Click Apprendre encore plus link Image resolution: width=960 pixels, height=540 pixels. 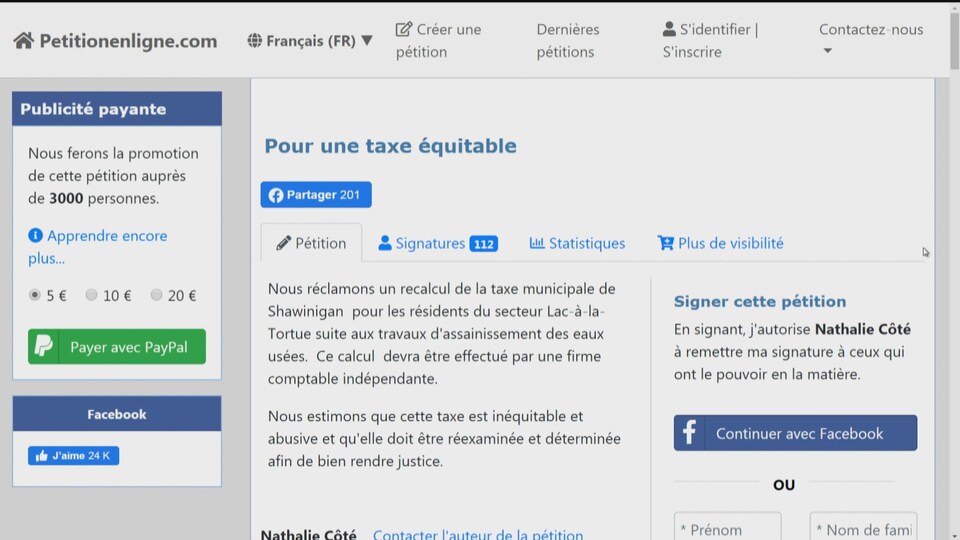click(x=98, y=247)
